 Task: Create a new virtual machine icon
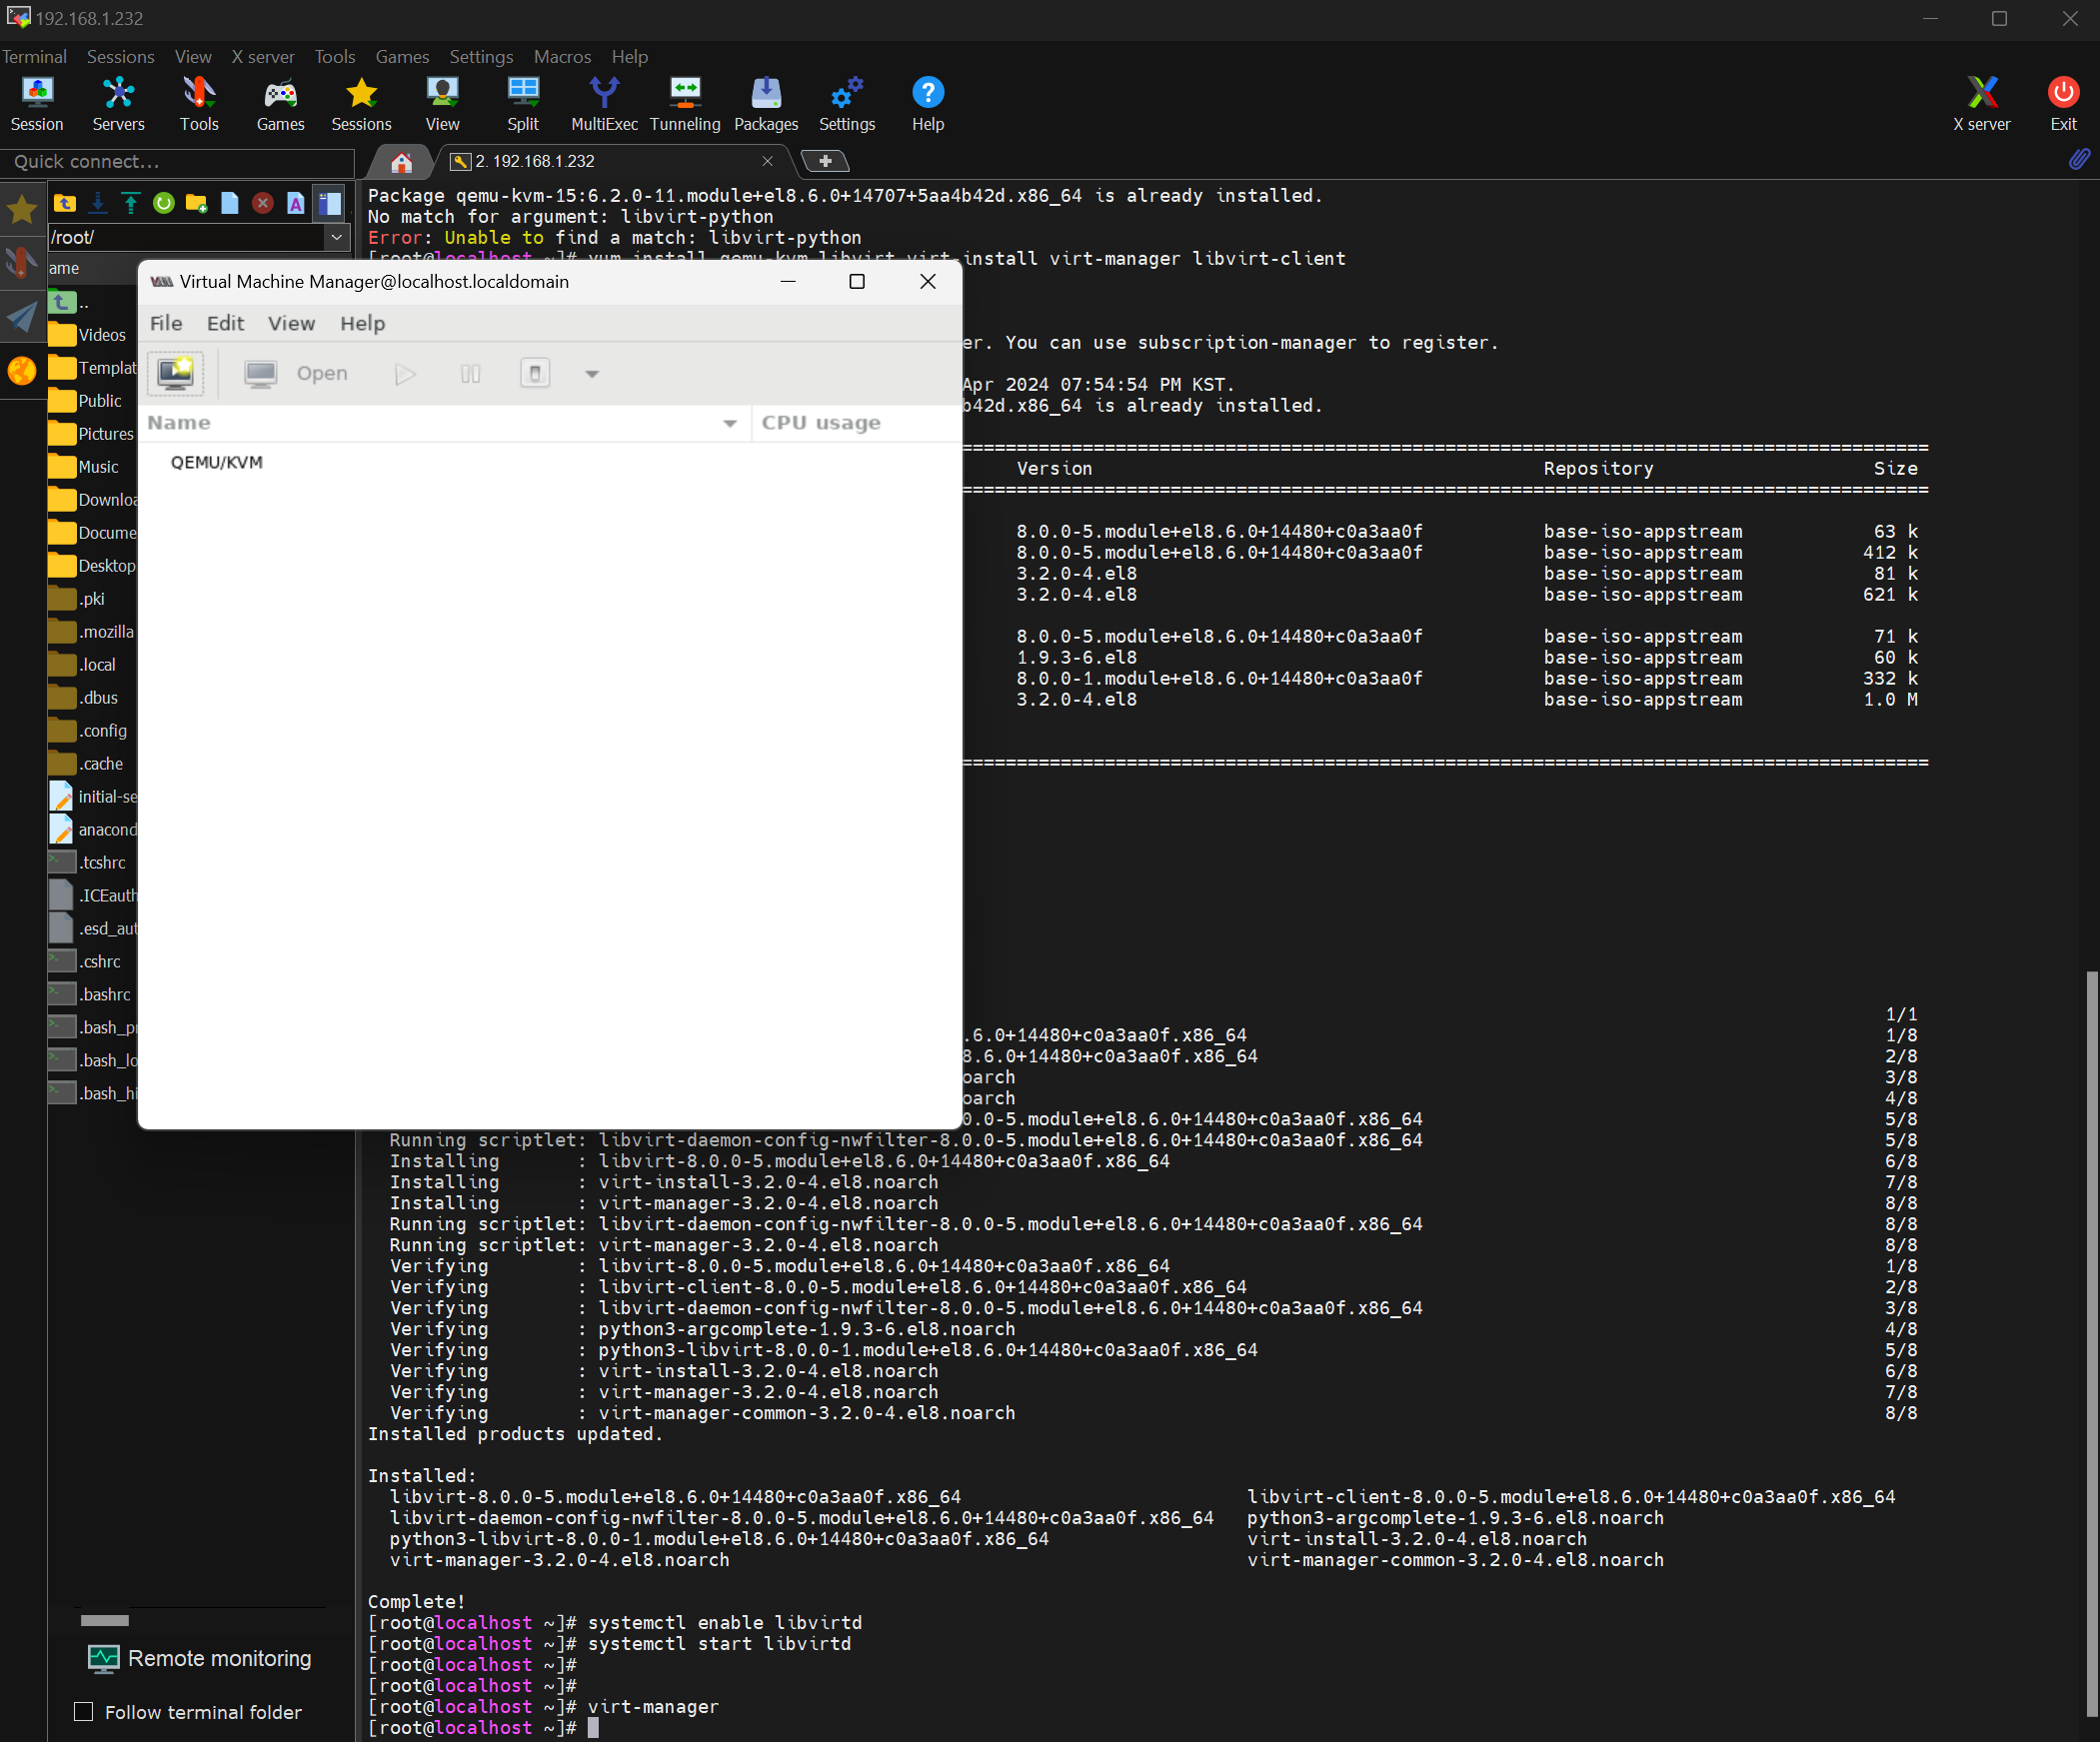point(176,373)
